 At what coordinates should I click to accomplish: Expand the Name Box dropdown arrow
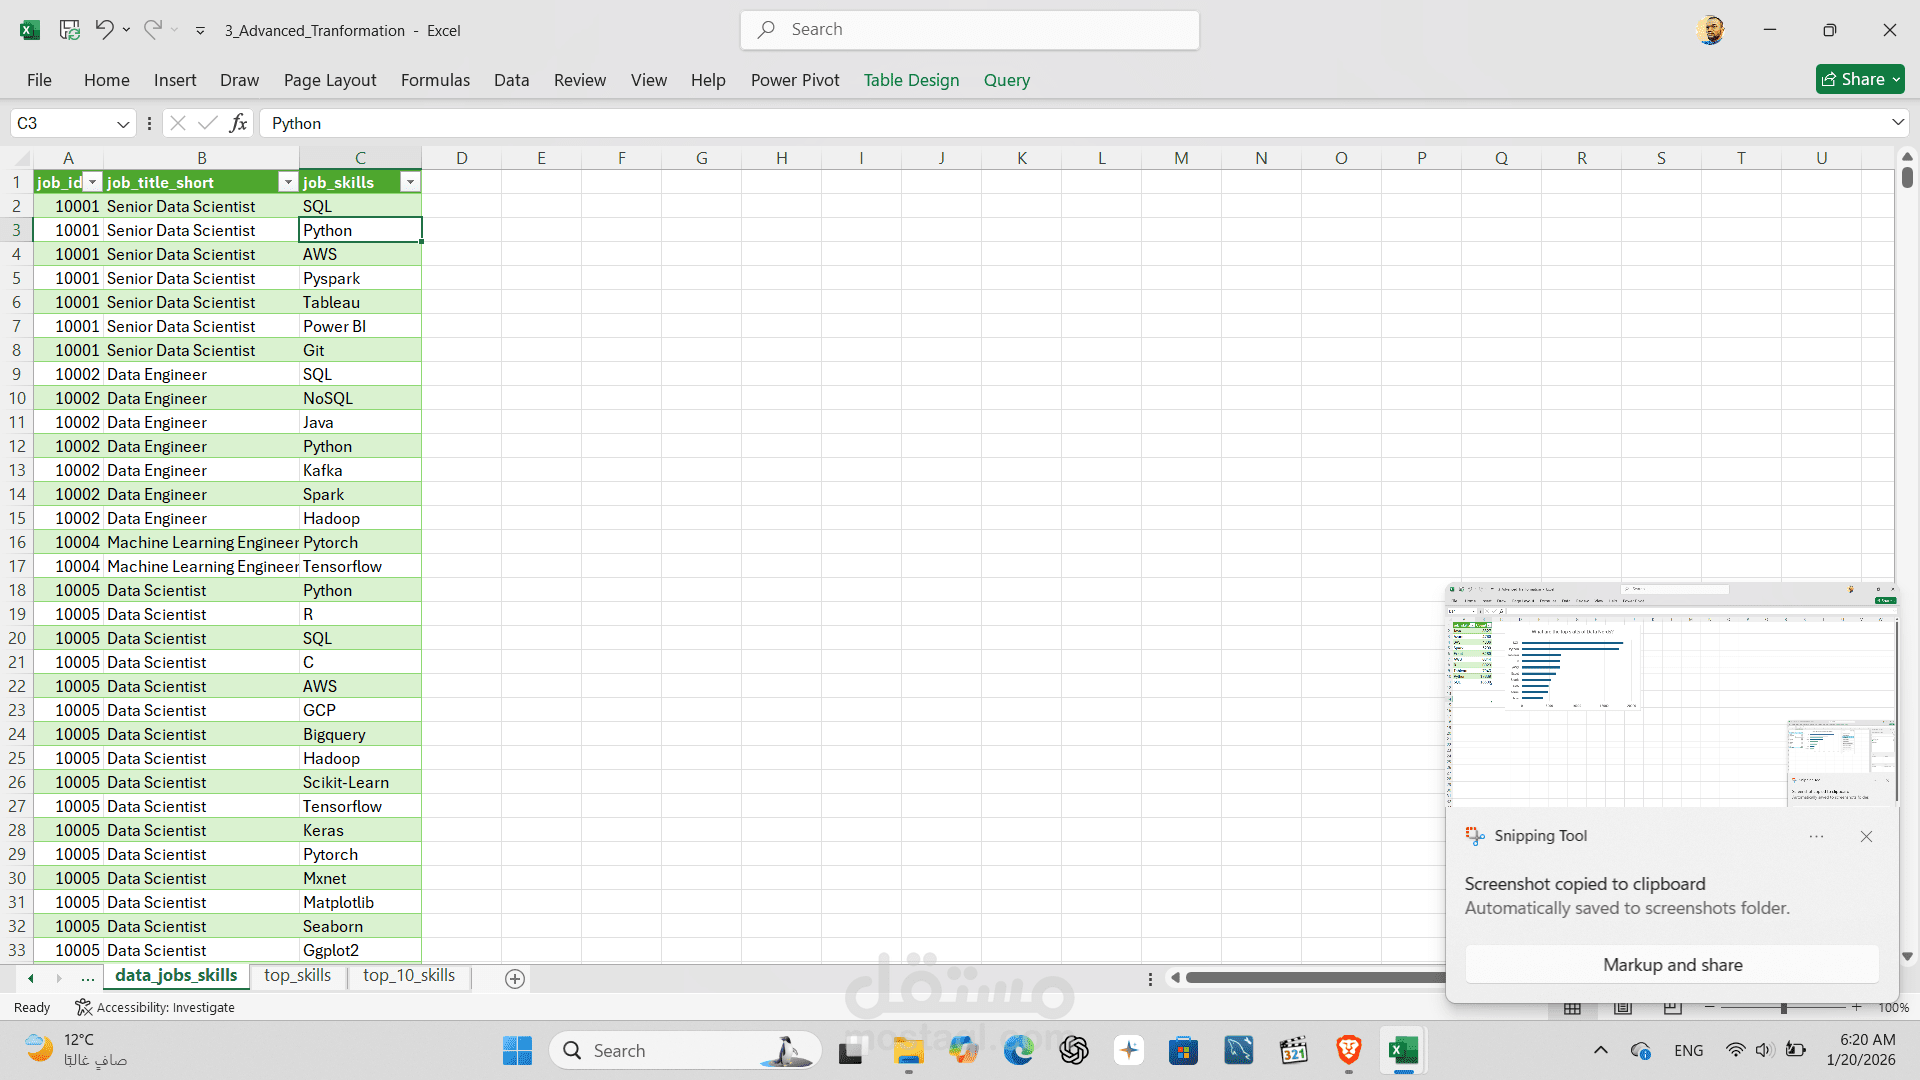pyautogui.click(x=123, y=124)
